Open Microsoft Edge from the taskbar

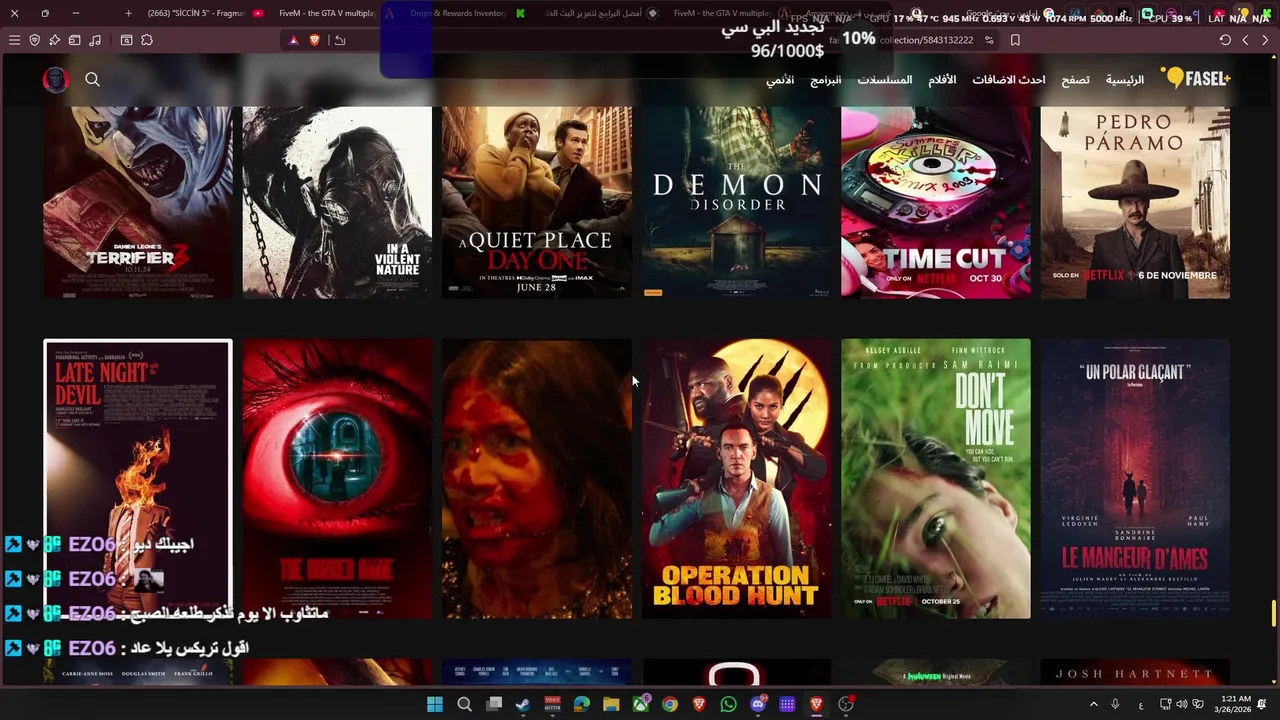pos(582,704)
